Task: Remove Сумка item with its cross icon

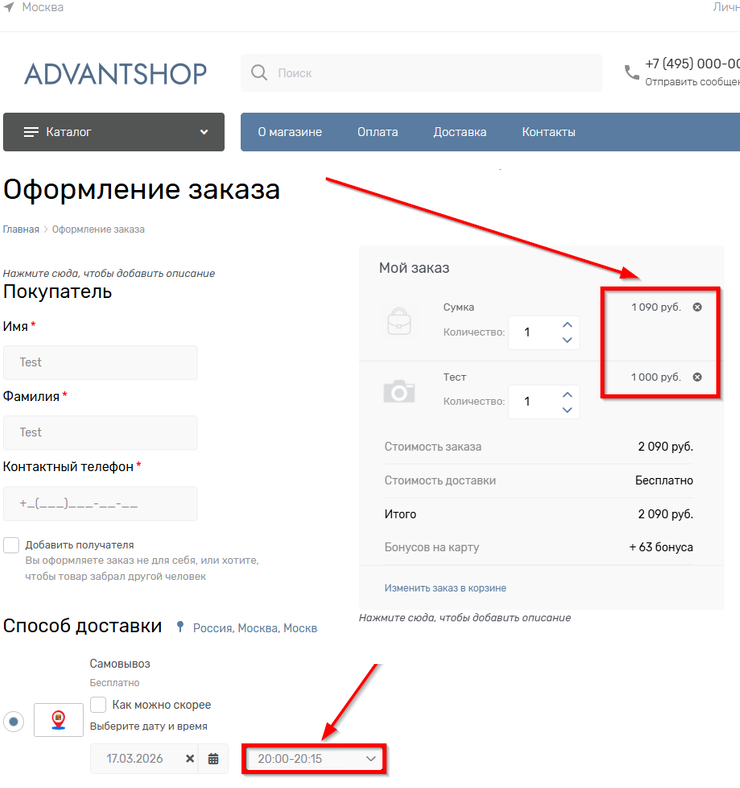Action: click(x=697, y=307)
